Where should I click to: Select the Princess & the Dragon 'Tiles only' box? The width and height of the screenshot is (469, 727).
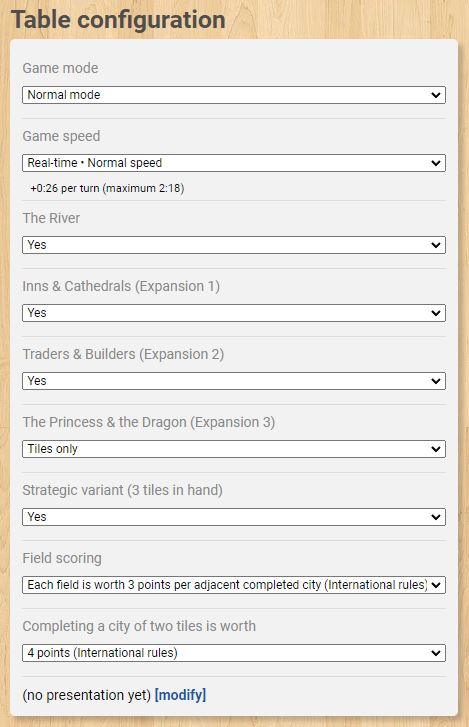(234, 449)
